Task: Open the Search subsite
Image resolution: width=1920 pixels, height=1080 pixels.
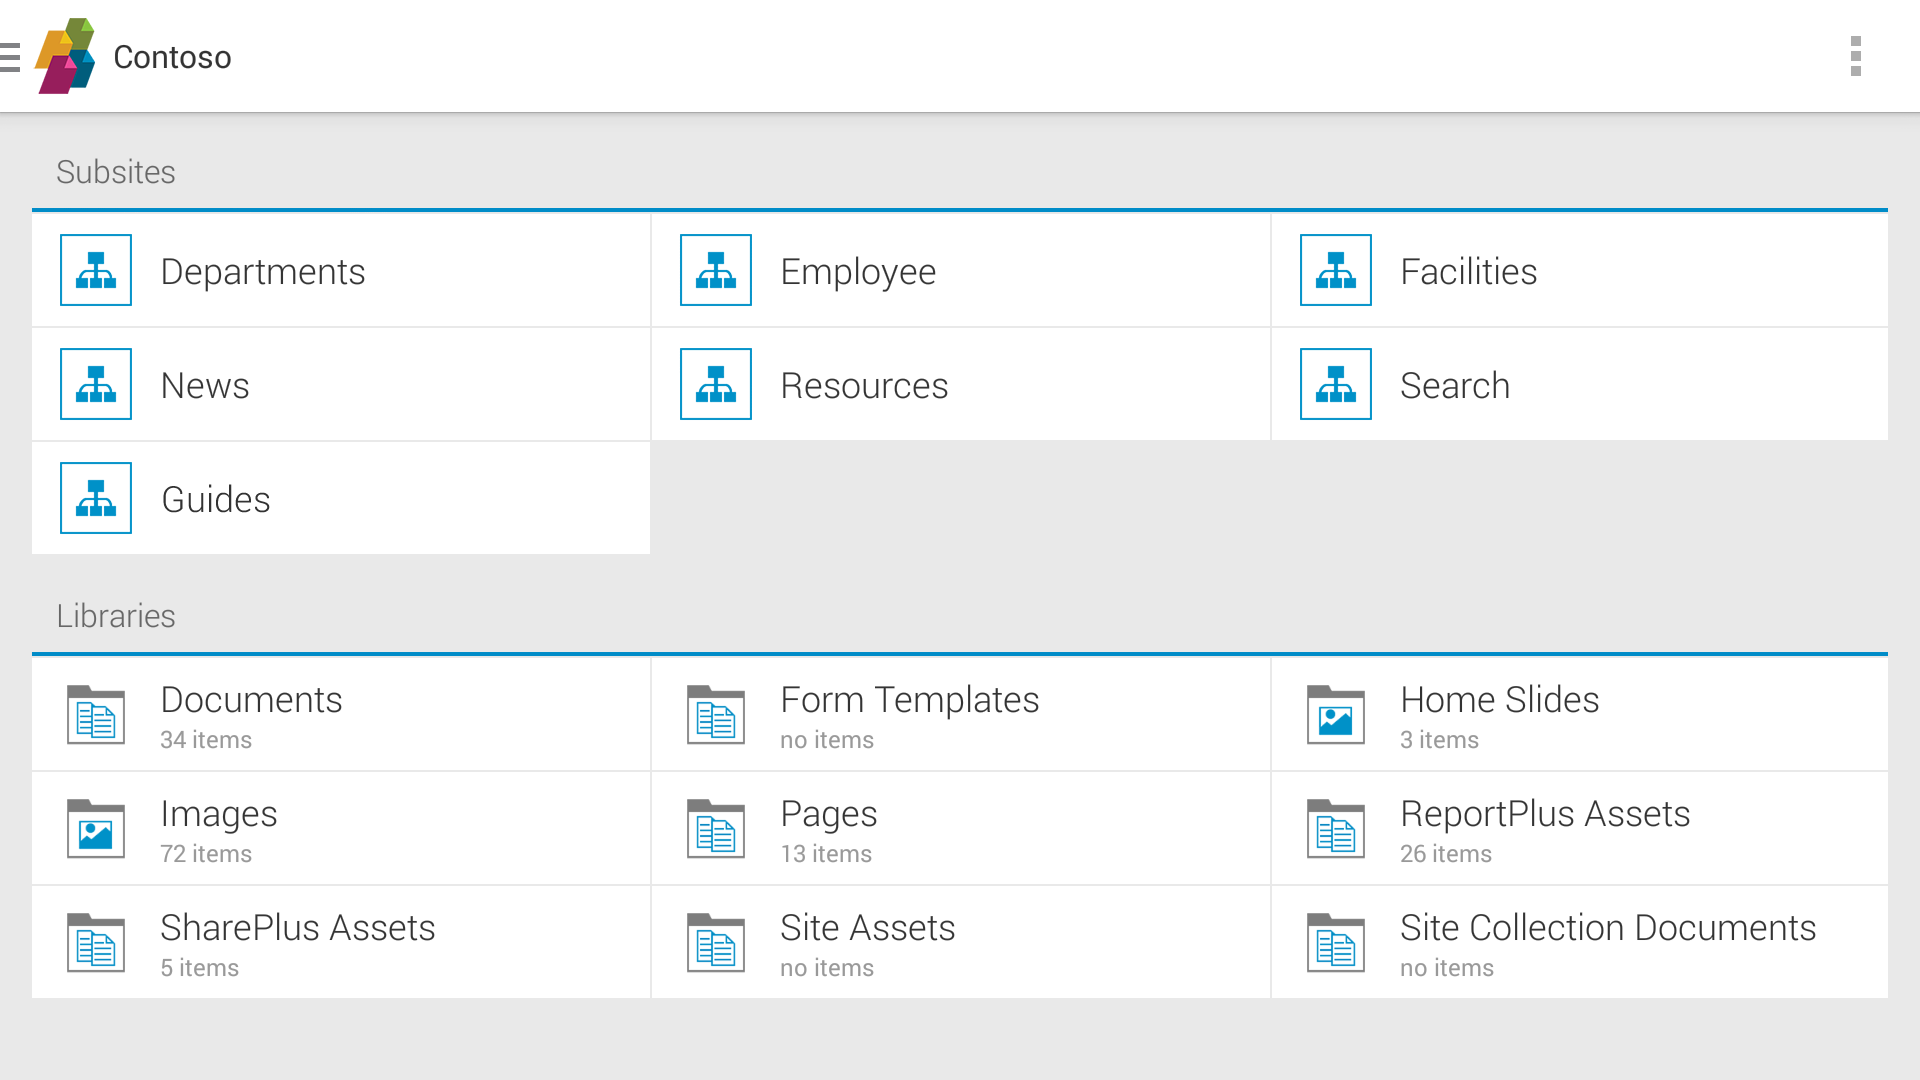Action: (1455, 385)
